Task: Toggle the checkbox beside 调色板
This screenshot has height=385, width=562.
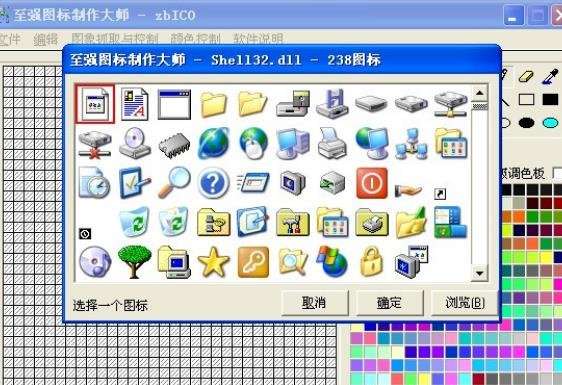Action: point(557,174)
